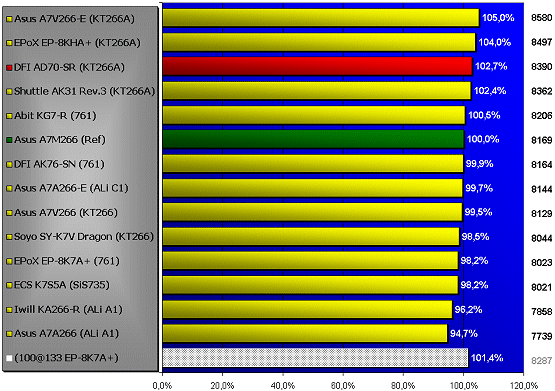The image size is (555, 391).
Task: Click the 100,0% data label
Action: [x=483, y=139]
